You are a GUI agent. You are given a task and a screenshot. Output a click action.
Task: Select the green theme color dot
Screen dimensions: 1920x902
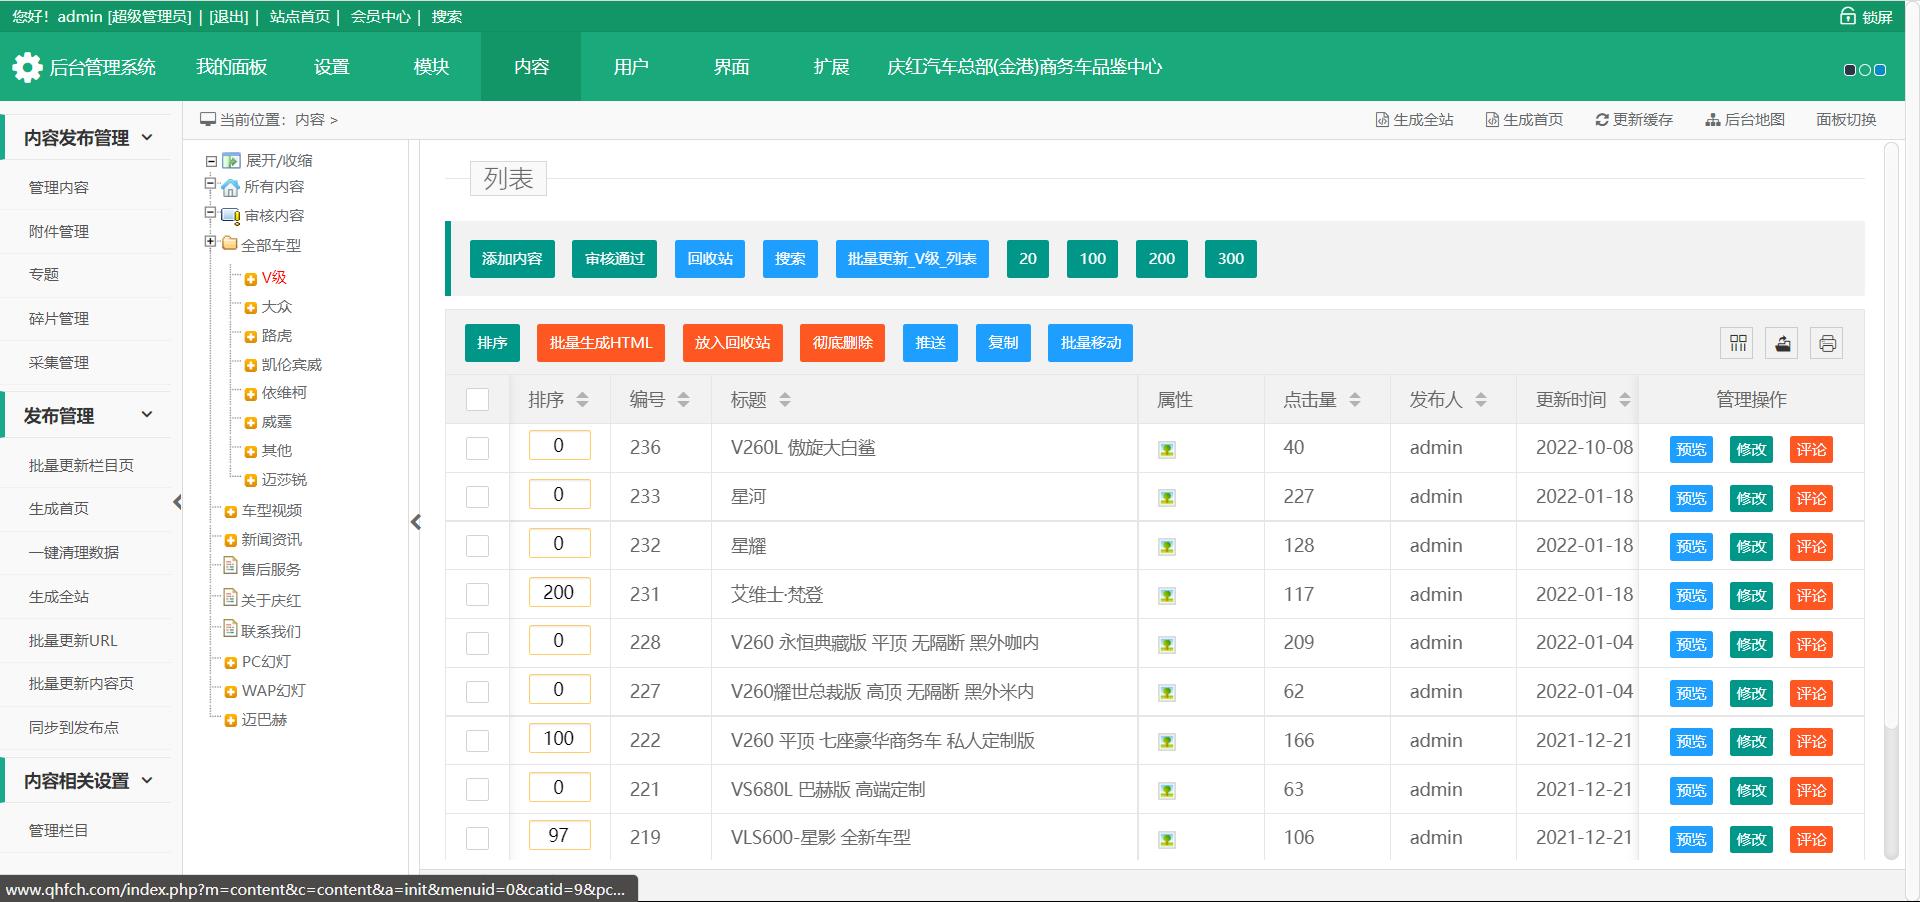point(1865,70)
